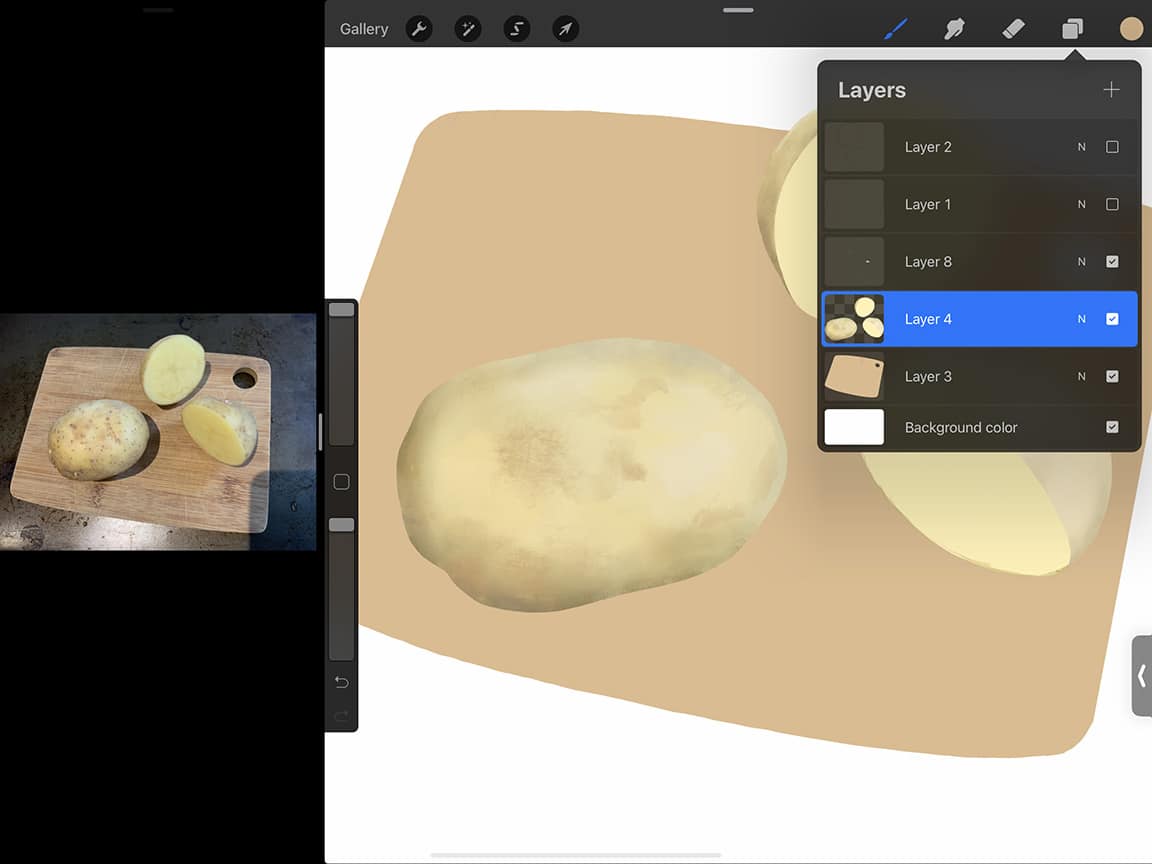Activate the Transform arrow tool

(x=565, y=28)
